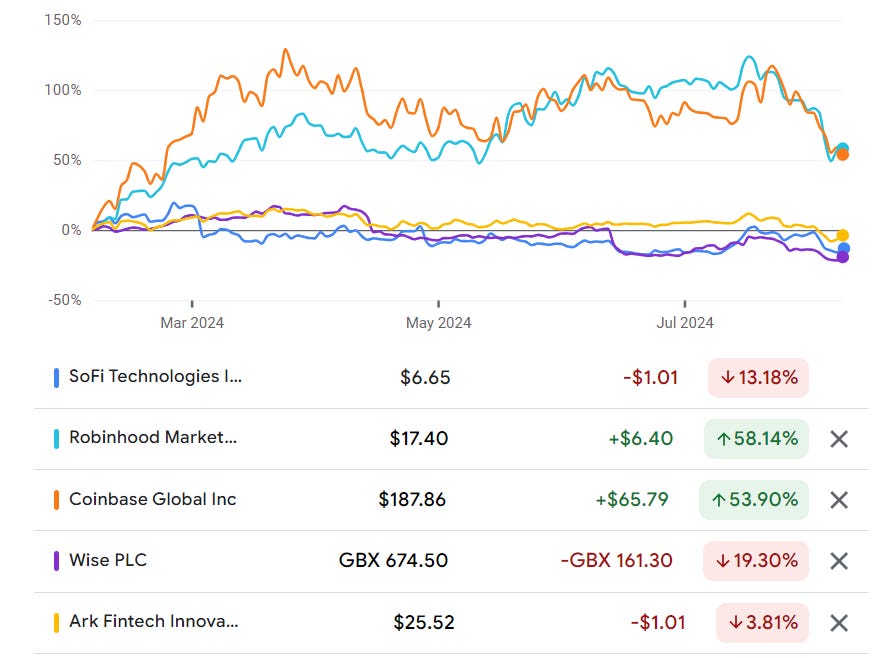
Task: Click Coinbase orange color marker
Action: 56,500
